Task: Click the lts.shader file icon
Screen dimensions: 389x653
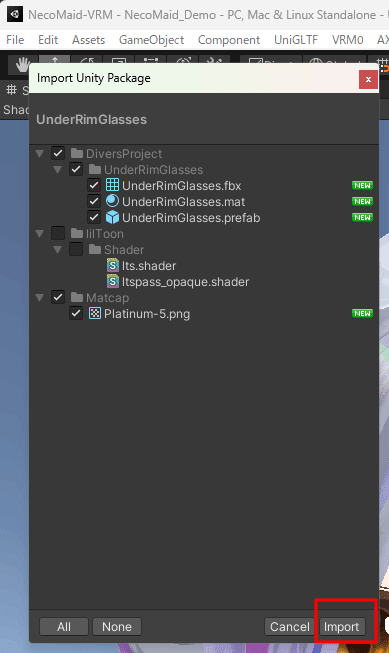Action: click(x=112, y=265)
